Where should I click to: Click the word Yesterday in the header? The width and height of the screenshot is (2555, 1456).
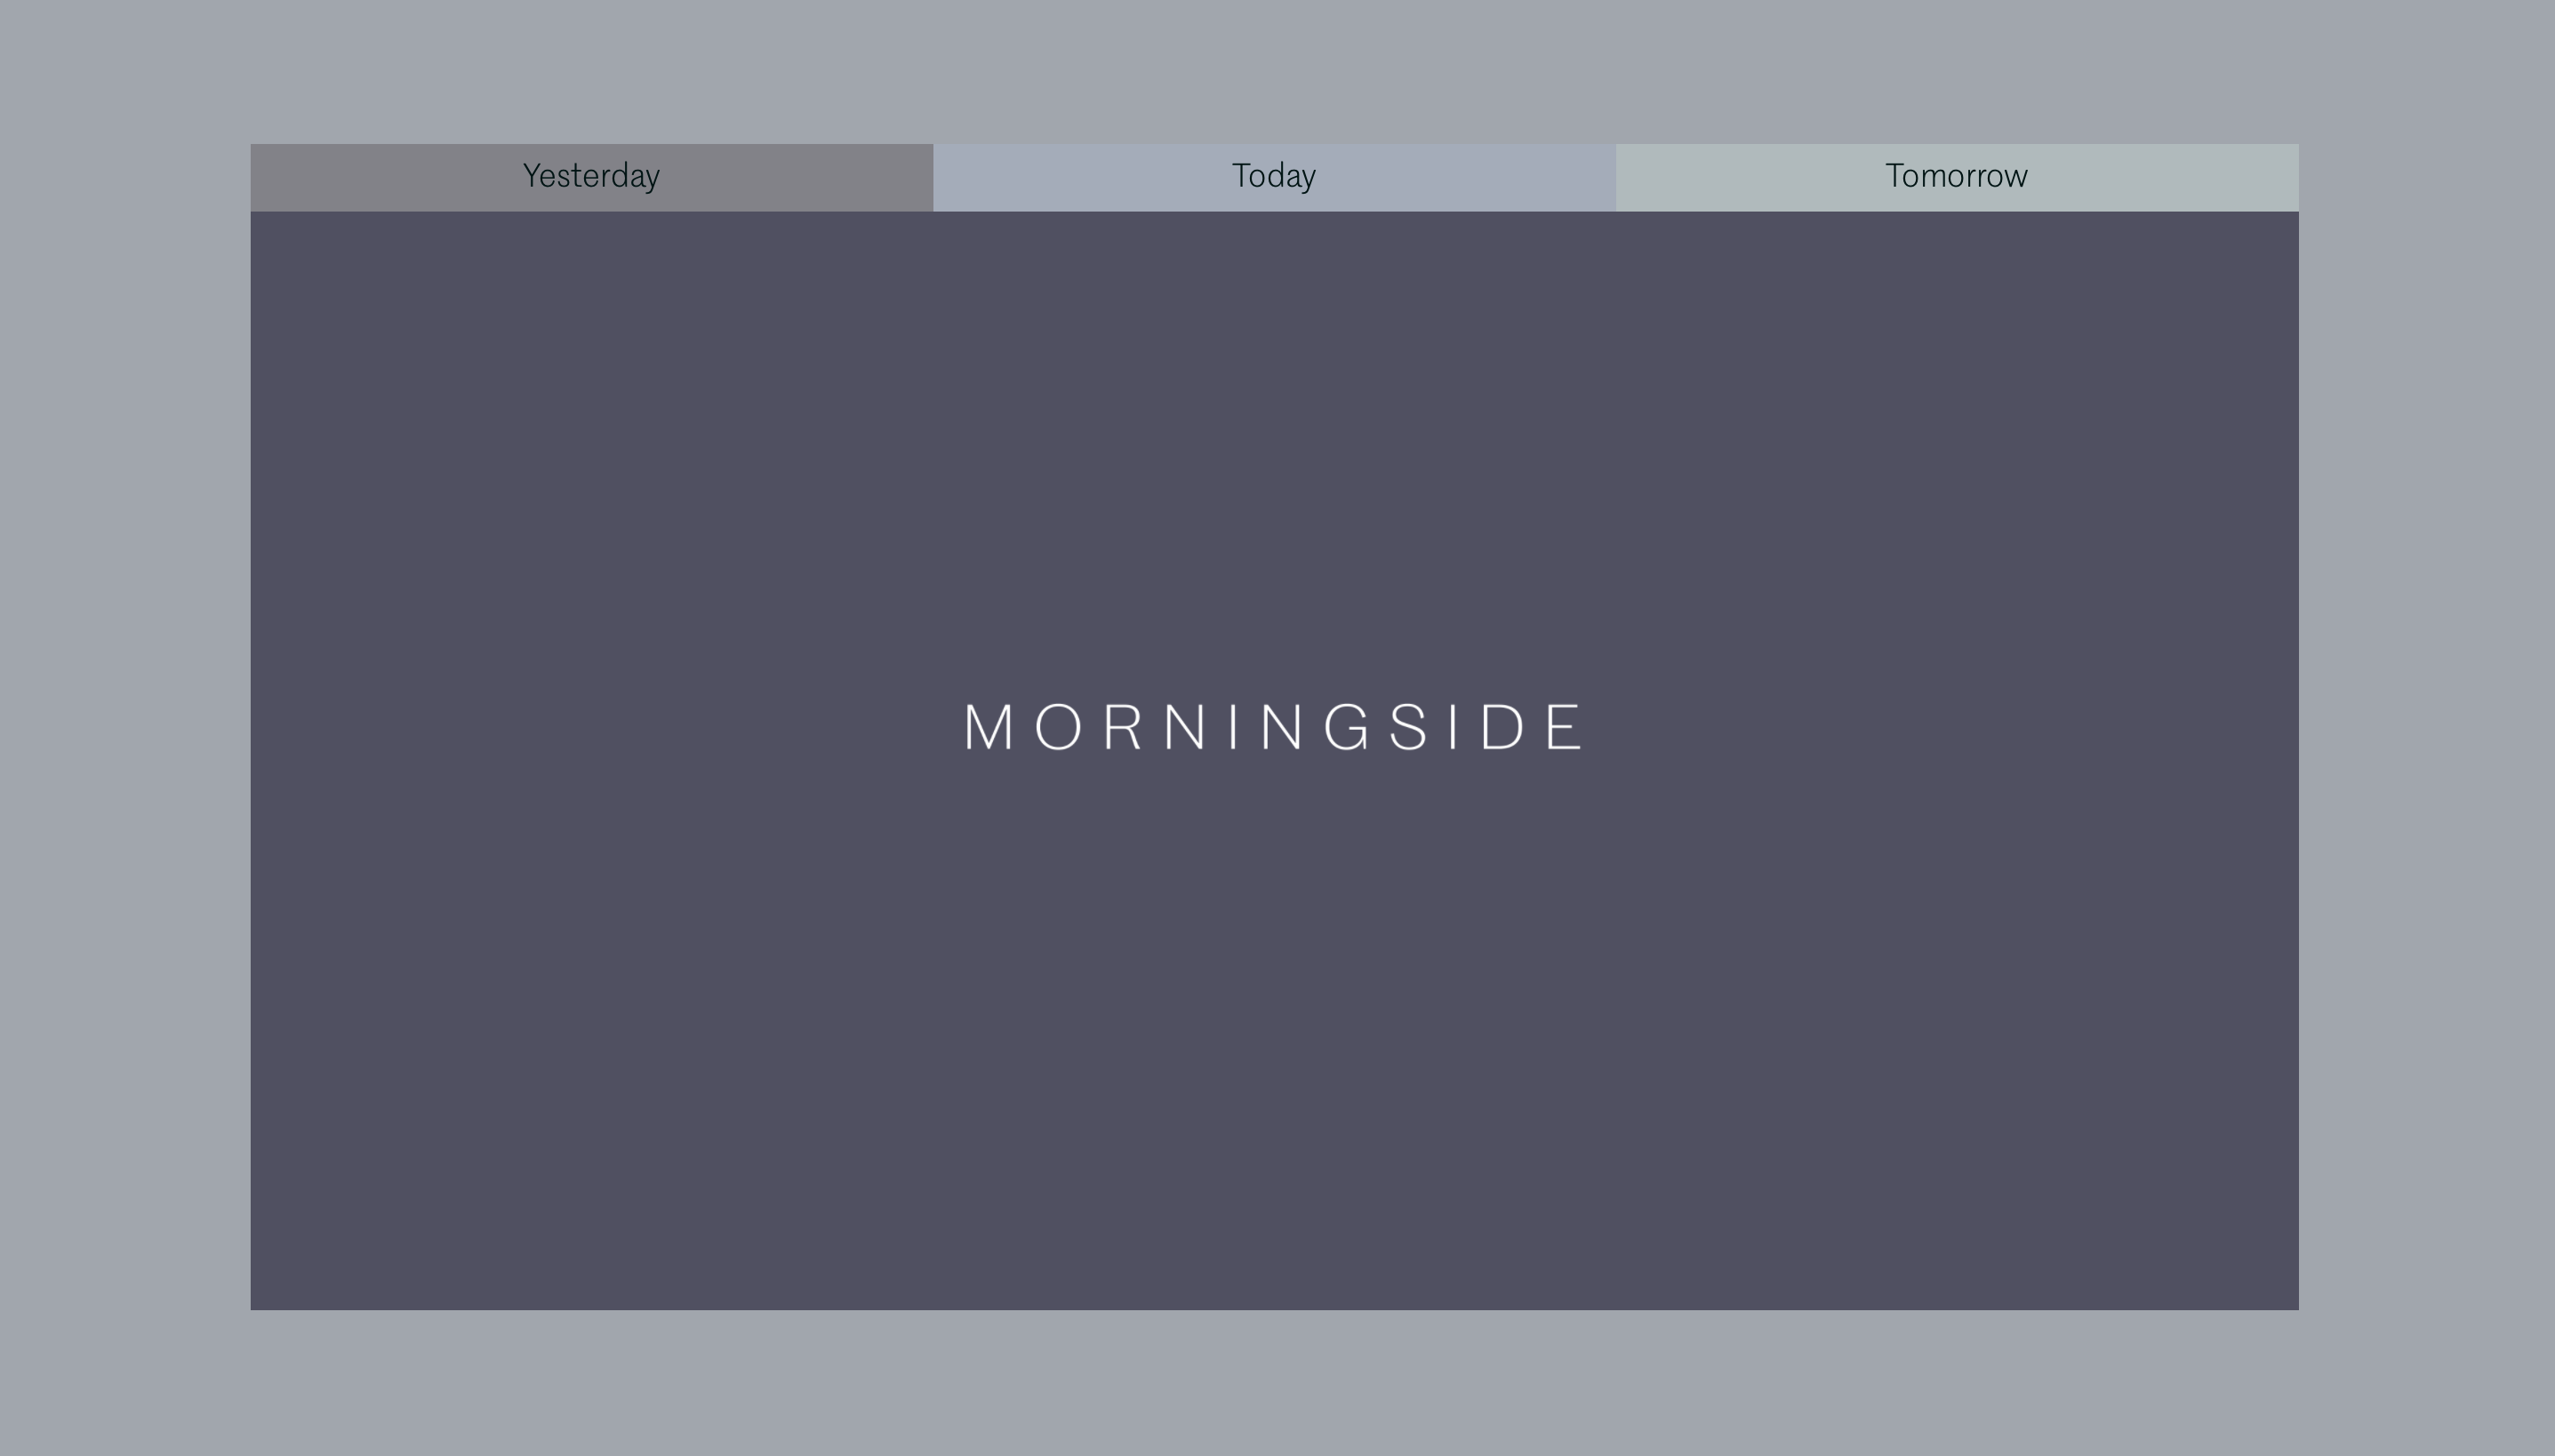pos(591,176)
